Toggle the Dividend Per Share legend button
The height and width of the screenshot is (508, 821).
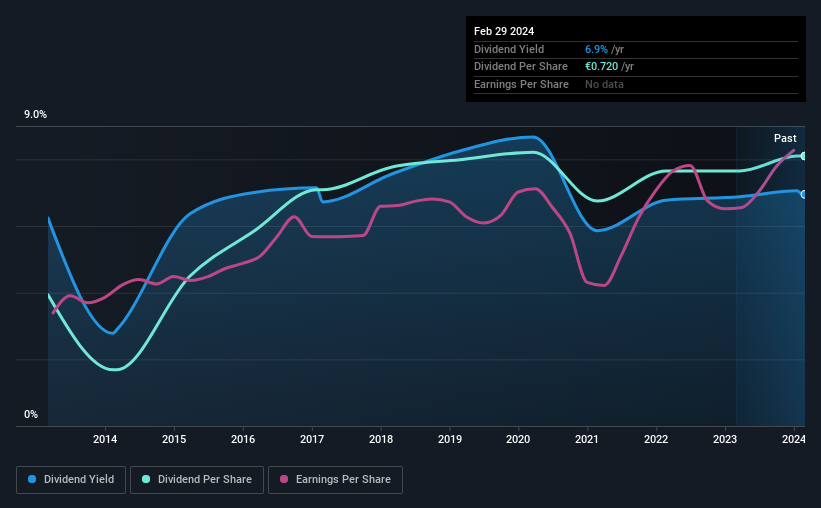(197, 480)
